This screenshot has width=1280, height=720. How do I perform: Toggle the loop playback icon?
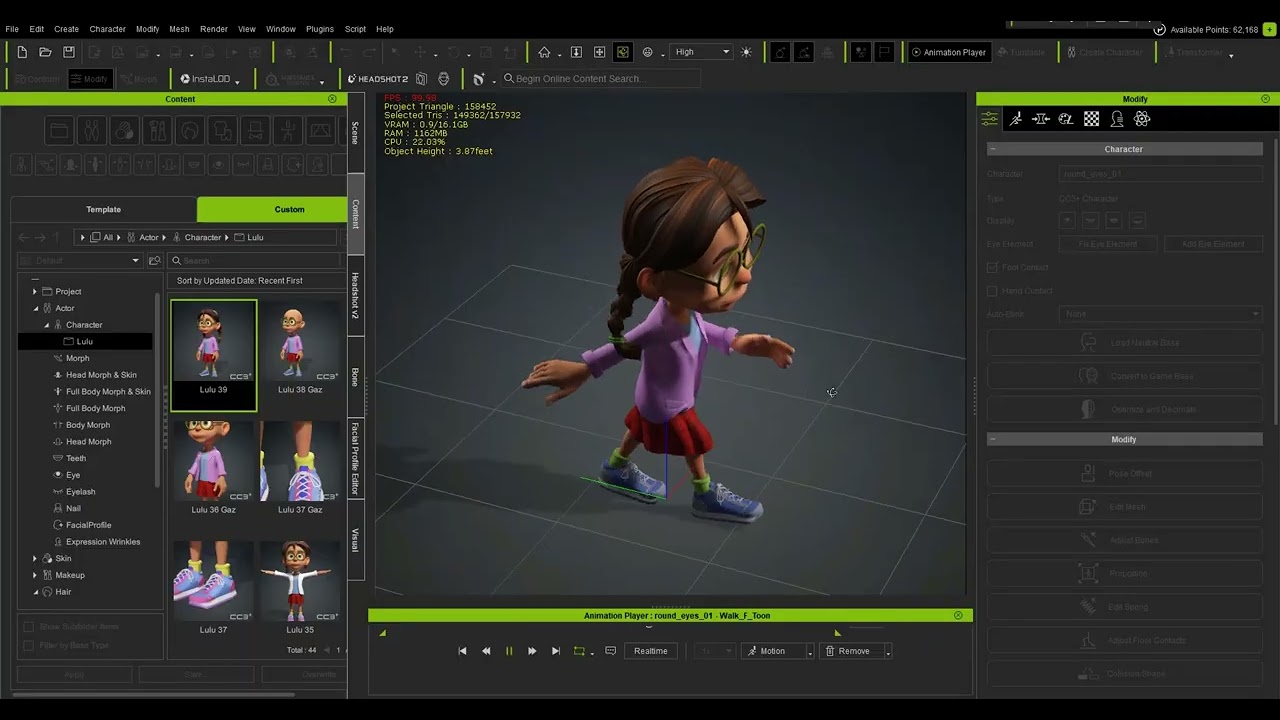(579, 651)
